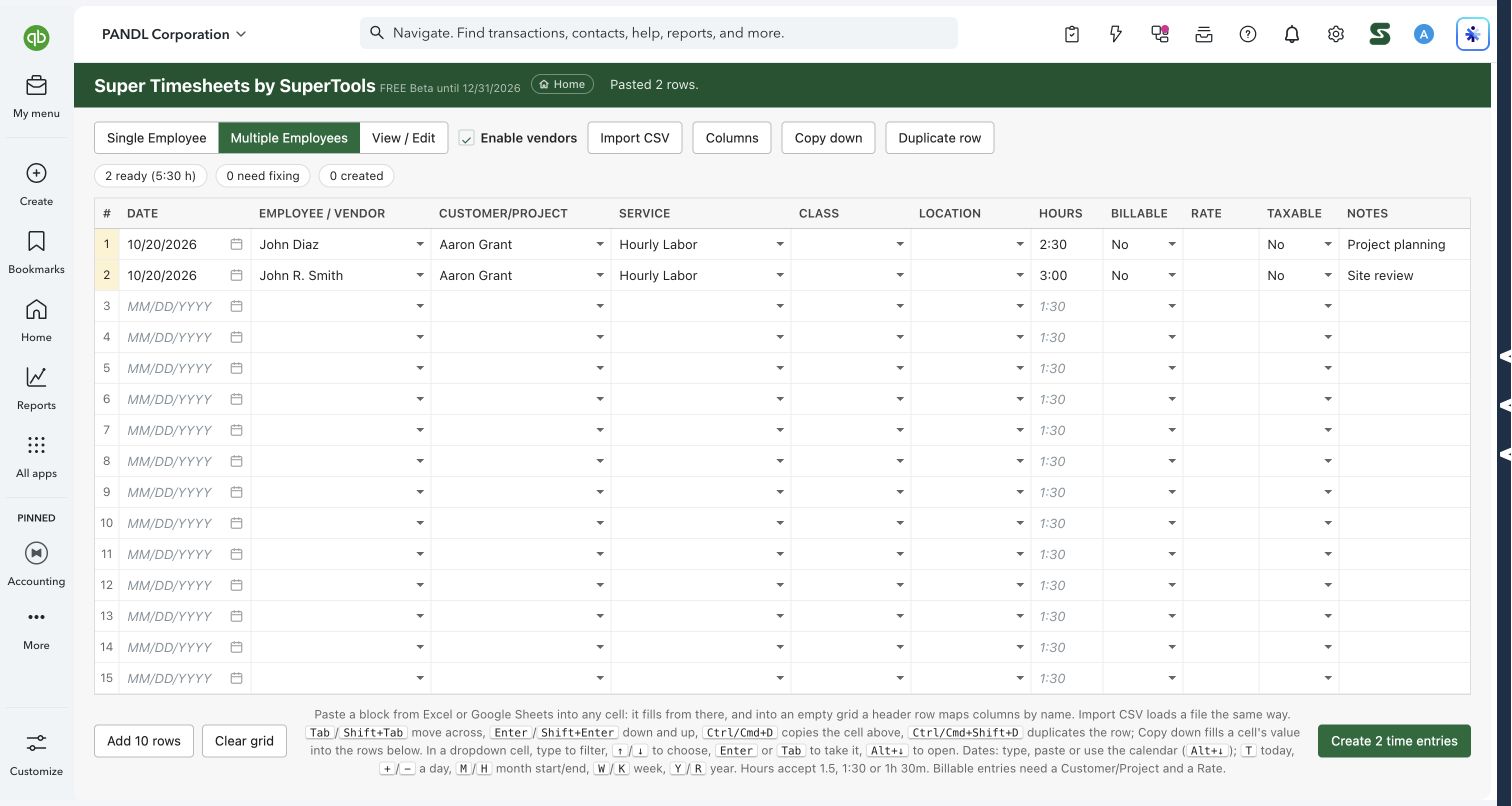Click the Duplicate row button
The height and width of the screenshot is (806, 1512).
click(x=940, y=138)
